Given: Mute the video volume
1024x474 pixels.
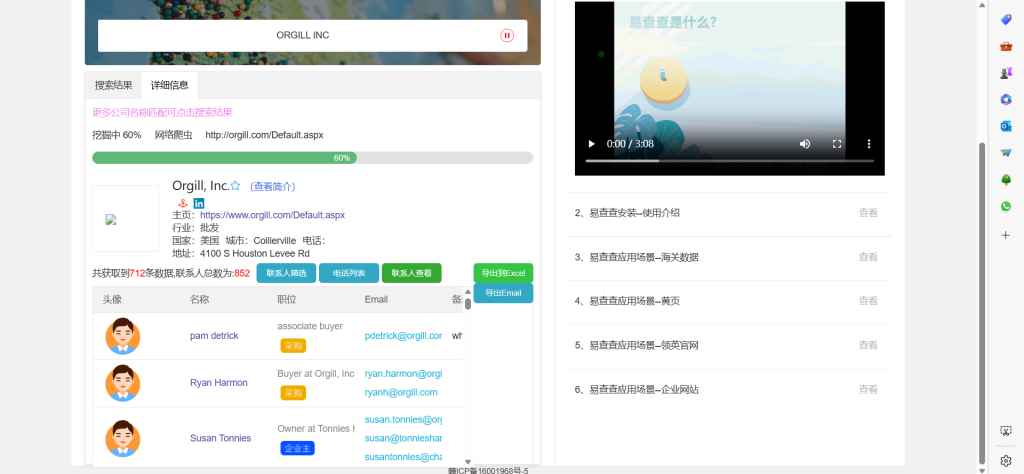Looking at the screenshot, I should click(805, 144).
